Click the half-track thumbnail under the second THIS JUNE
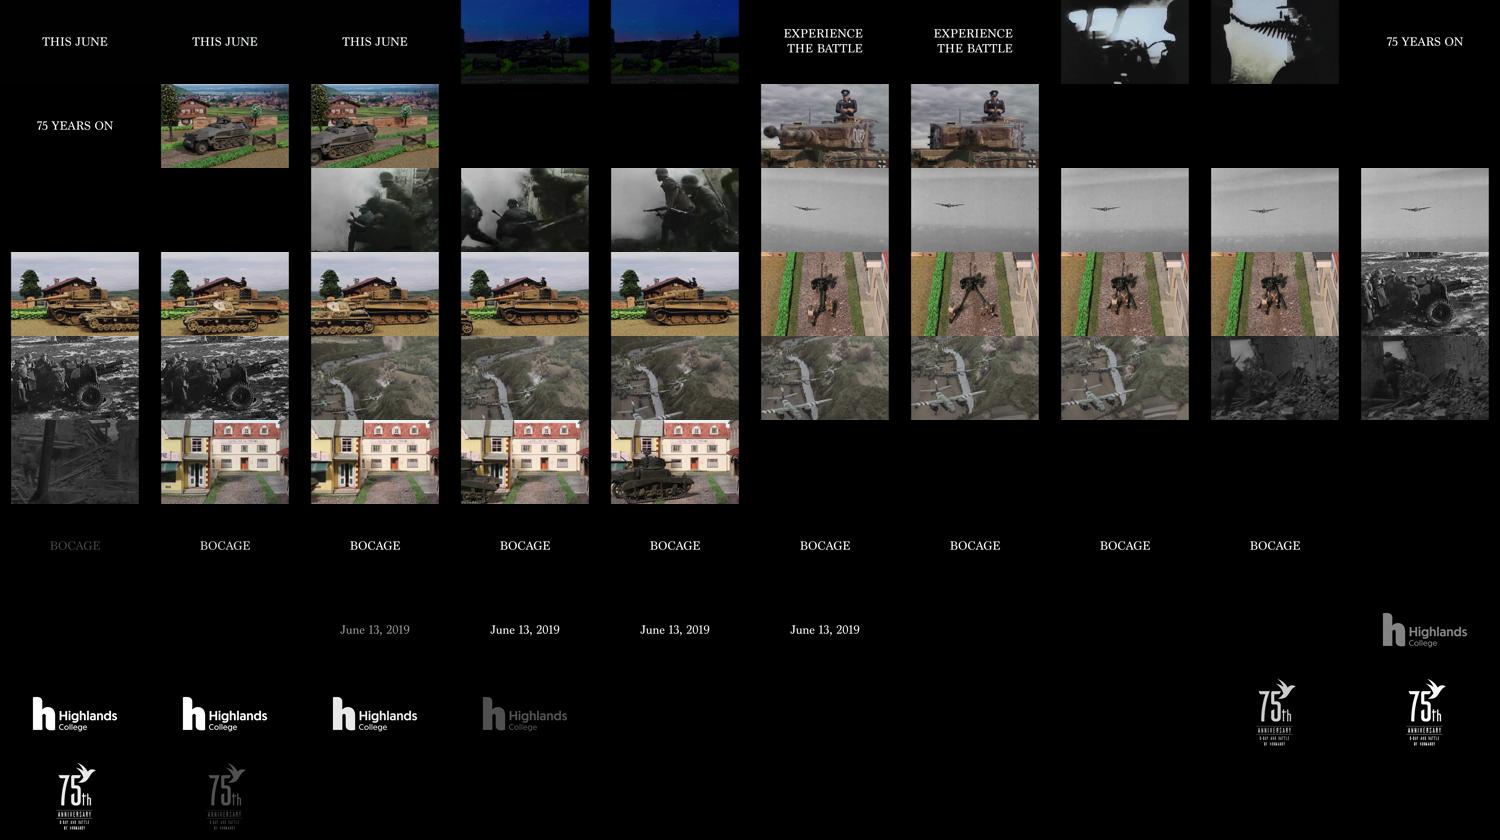1500x840 pixels. [x=225, y=126]
